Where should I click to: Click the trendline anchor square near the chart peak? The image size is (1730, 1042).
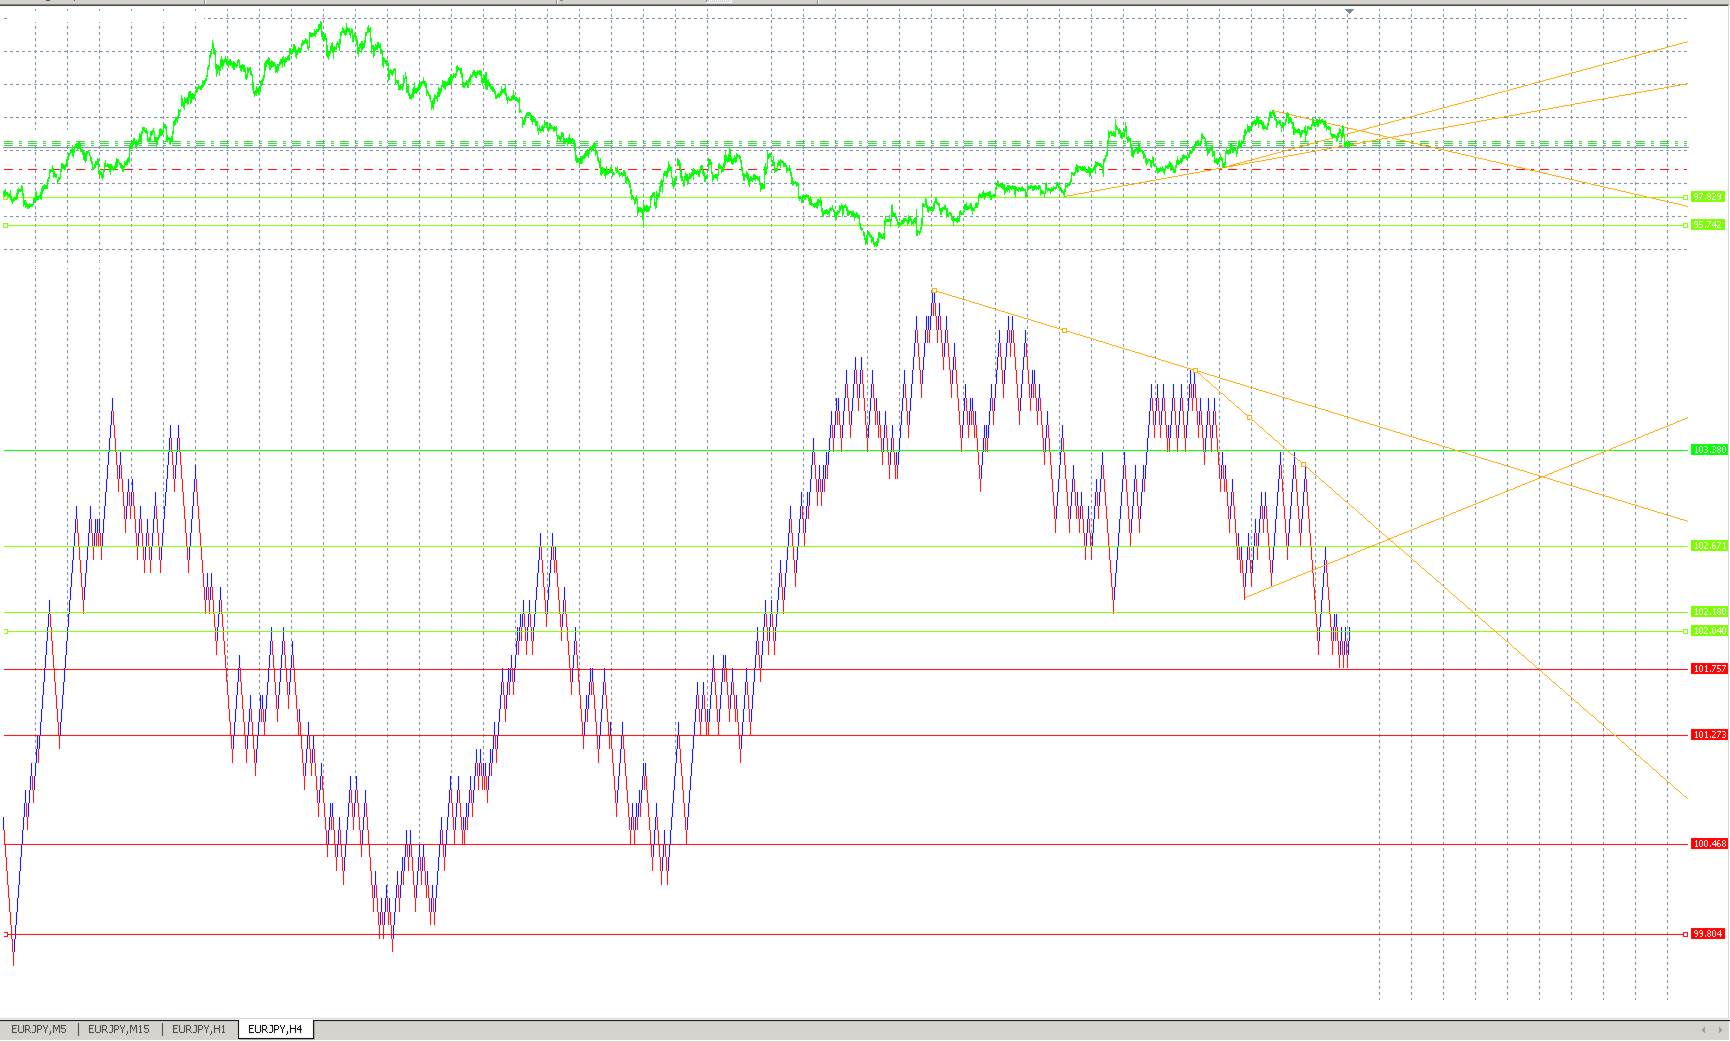click(933, 290)
